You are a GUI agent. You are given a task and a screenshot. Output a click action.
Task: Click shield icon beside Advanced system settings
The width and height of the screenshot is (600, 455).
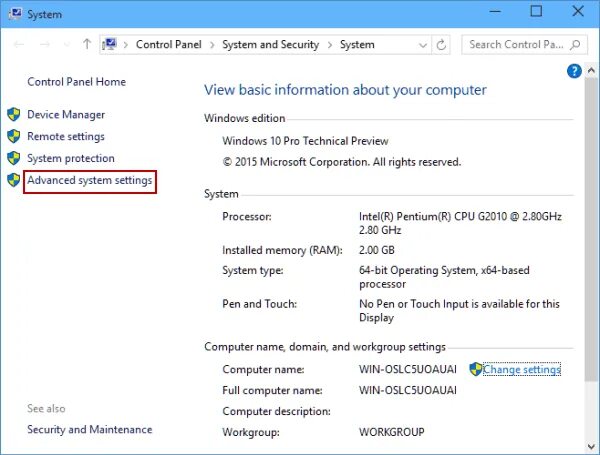point(14,180)
